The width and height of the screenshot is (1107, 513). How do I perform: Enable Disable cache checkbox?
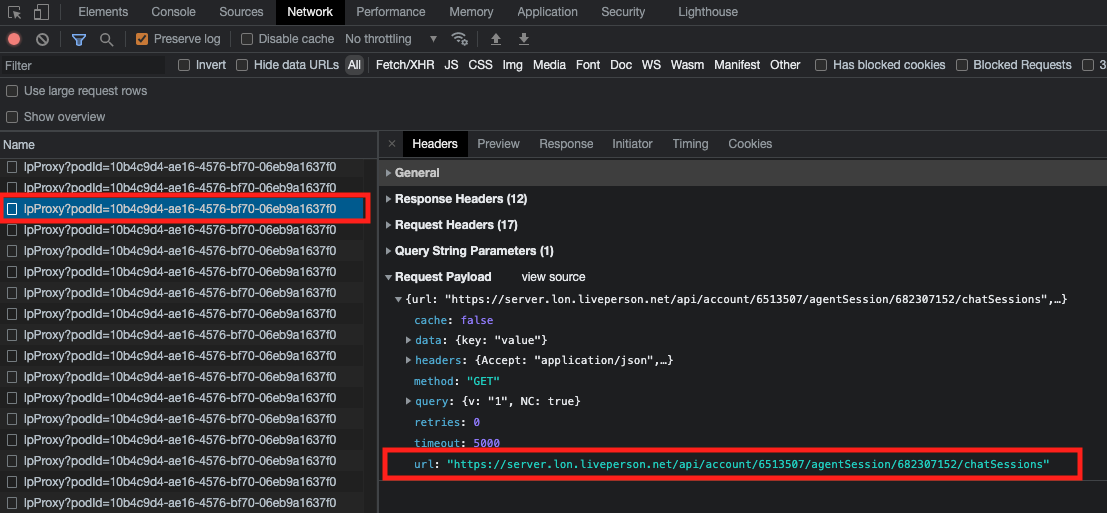click(x=246, y=39)
